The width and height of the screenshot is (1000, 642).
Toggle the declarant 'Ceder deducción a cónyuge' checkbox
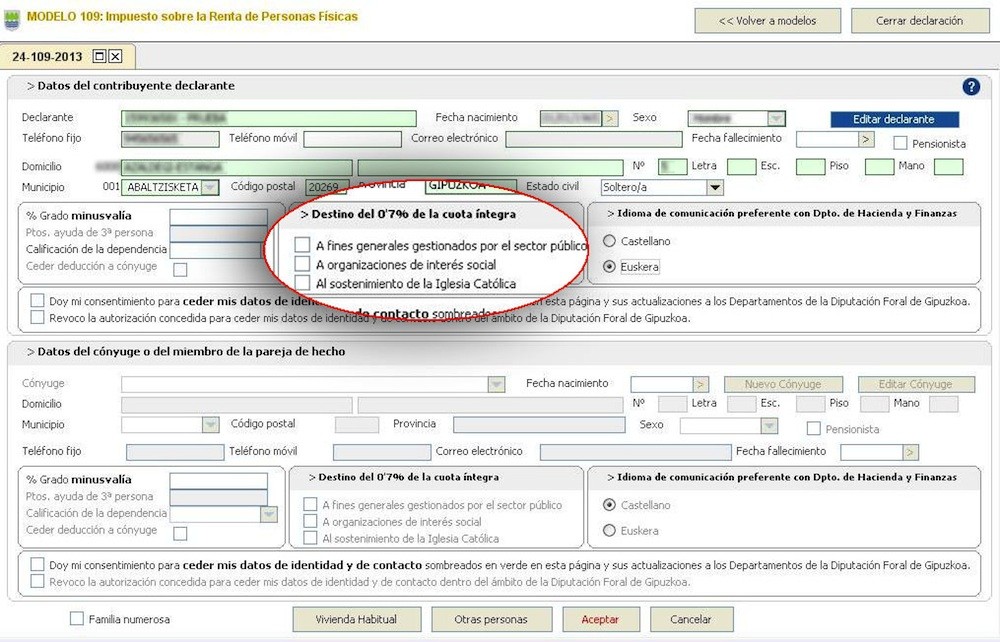(x=180, y=270)
